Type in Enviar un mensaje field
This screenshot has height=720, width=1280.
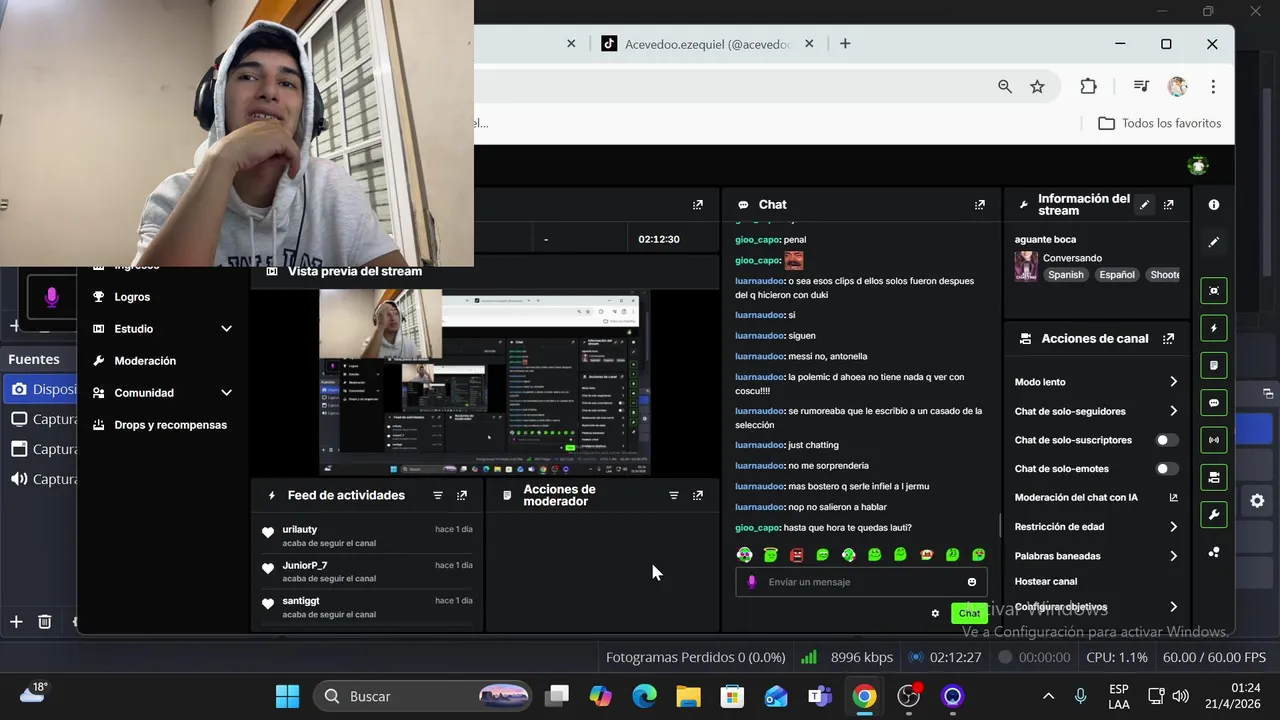[x=861, y=582]
